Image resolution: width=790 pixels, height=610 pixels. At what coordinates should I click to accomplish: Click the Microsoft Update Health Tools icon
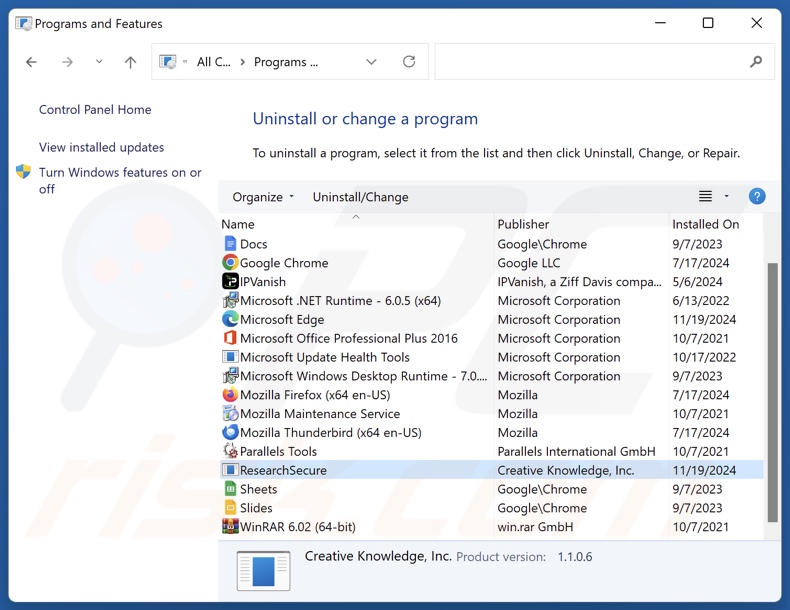230,357
